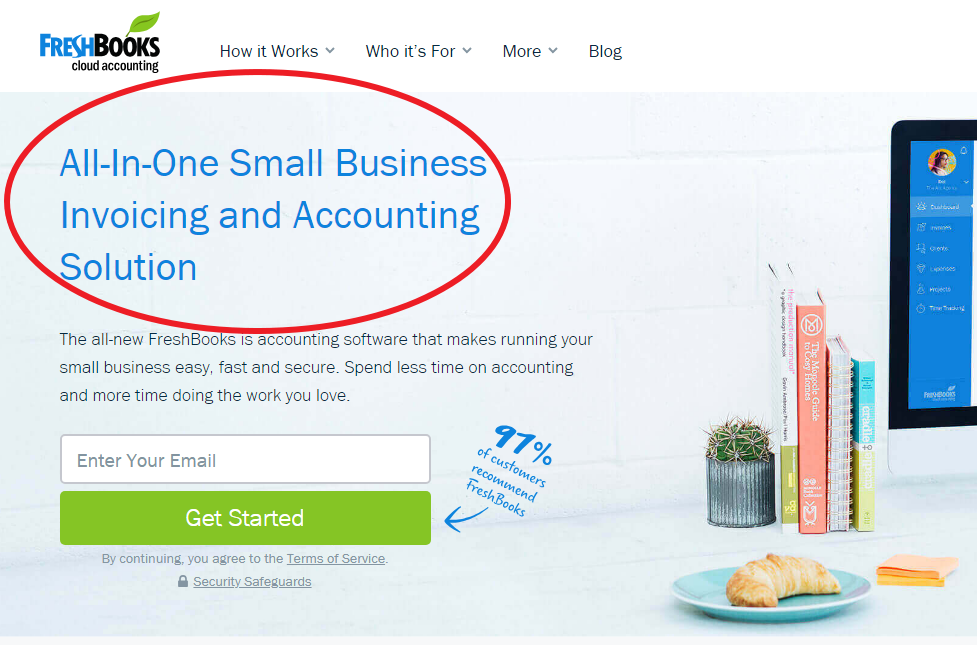Click the notification bell on the monitor screen

[963, 151]
